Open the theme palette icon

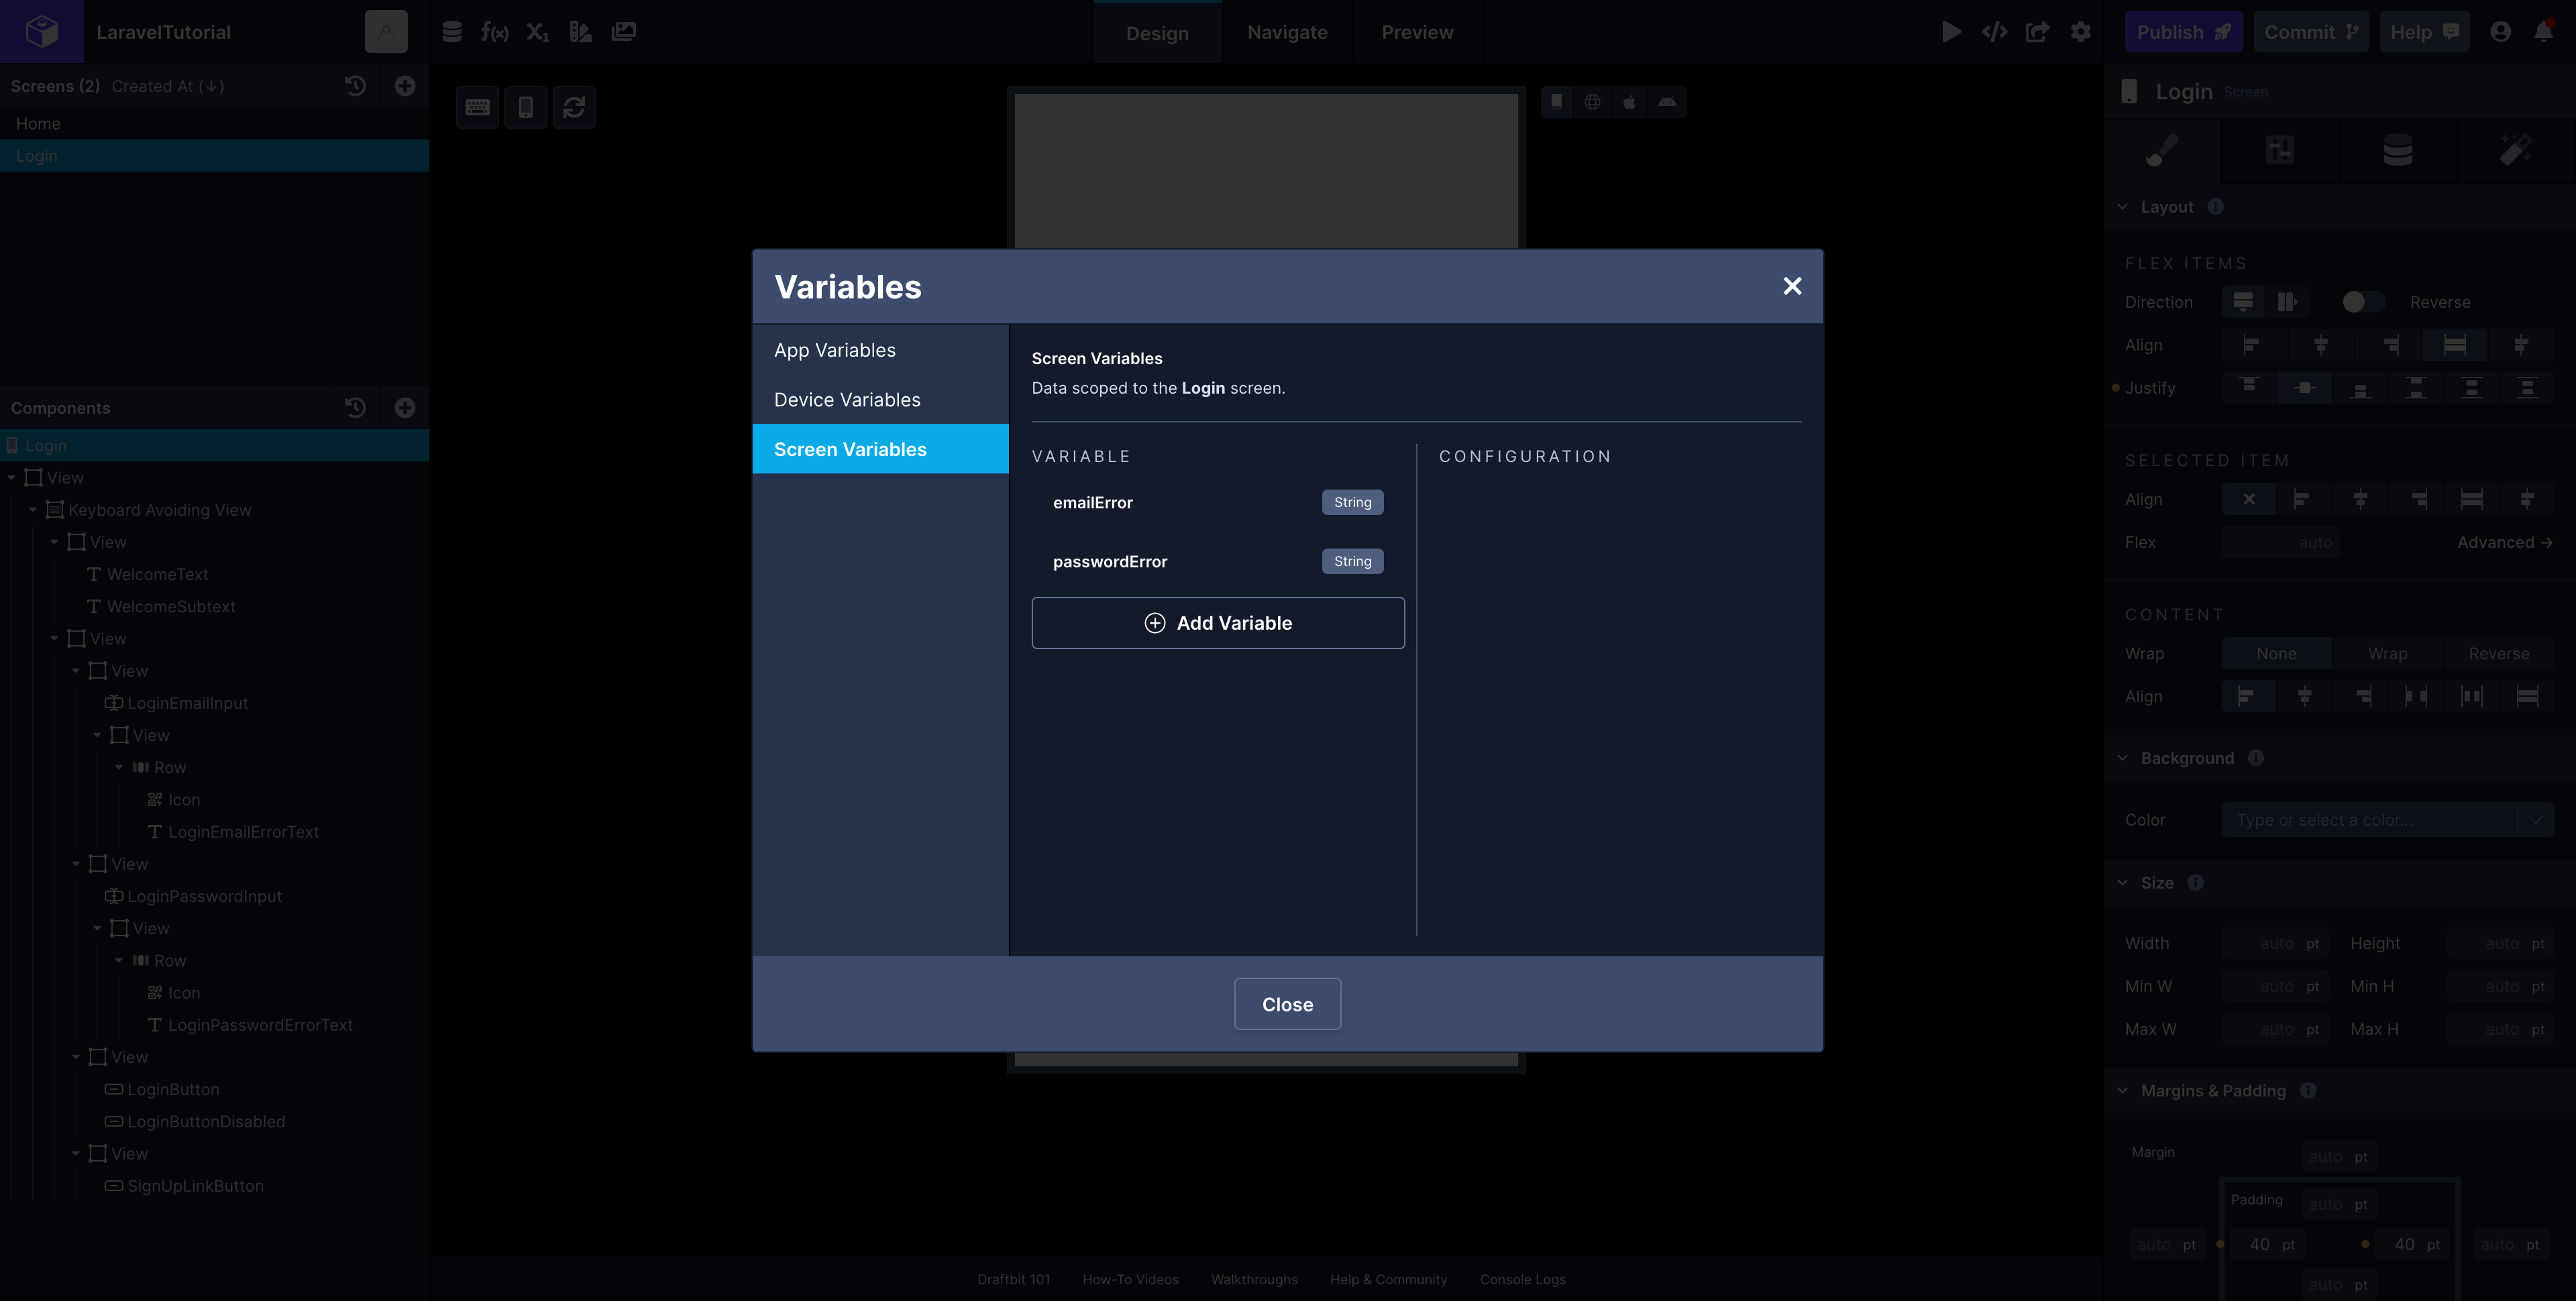[x=580, y=32]
